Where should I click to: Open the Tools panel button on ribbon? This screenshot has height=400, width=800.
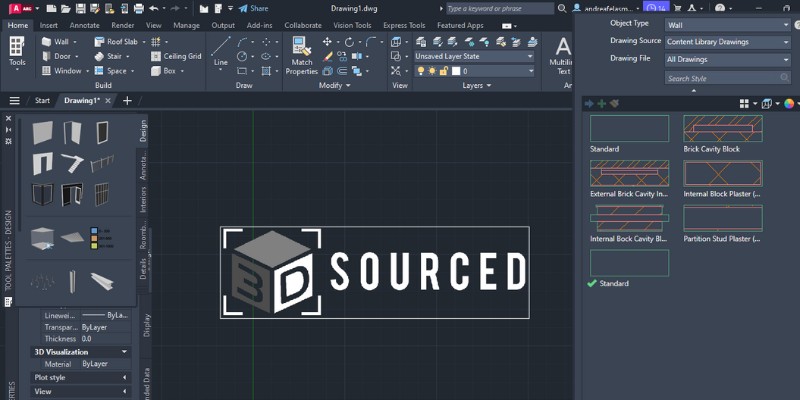point(17,54)
